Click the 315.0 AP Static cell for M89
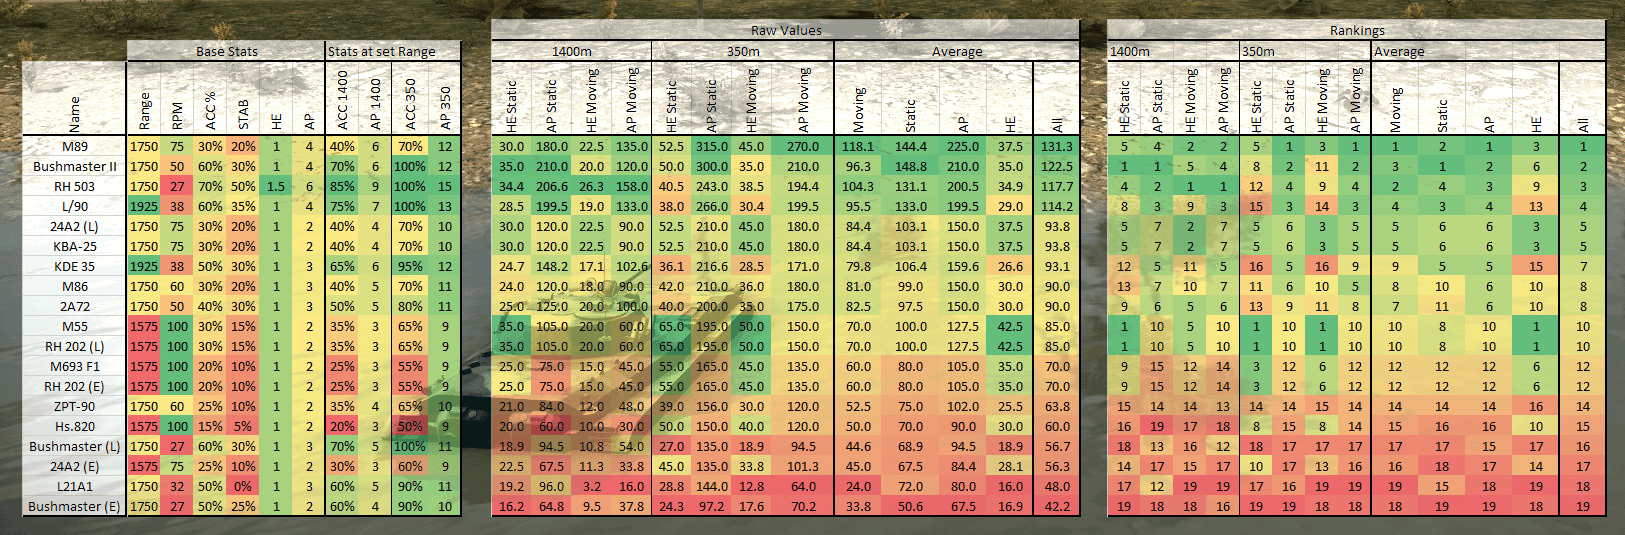Image resolution: width=1625 pixels, height=535 pixels. click(x=712, y=146)
